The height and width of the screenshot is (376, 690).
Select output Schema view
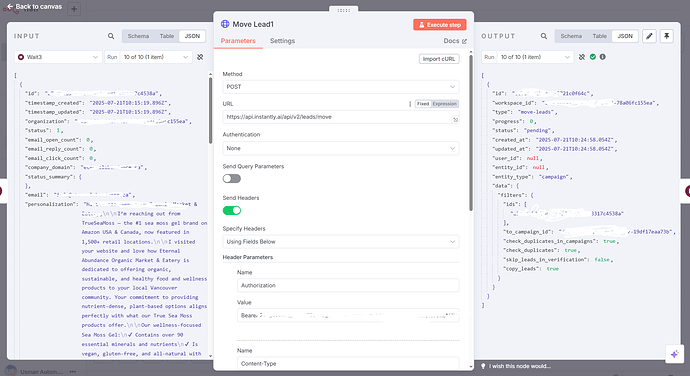tap(571, 36)
